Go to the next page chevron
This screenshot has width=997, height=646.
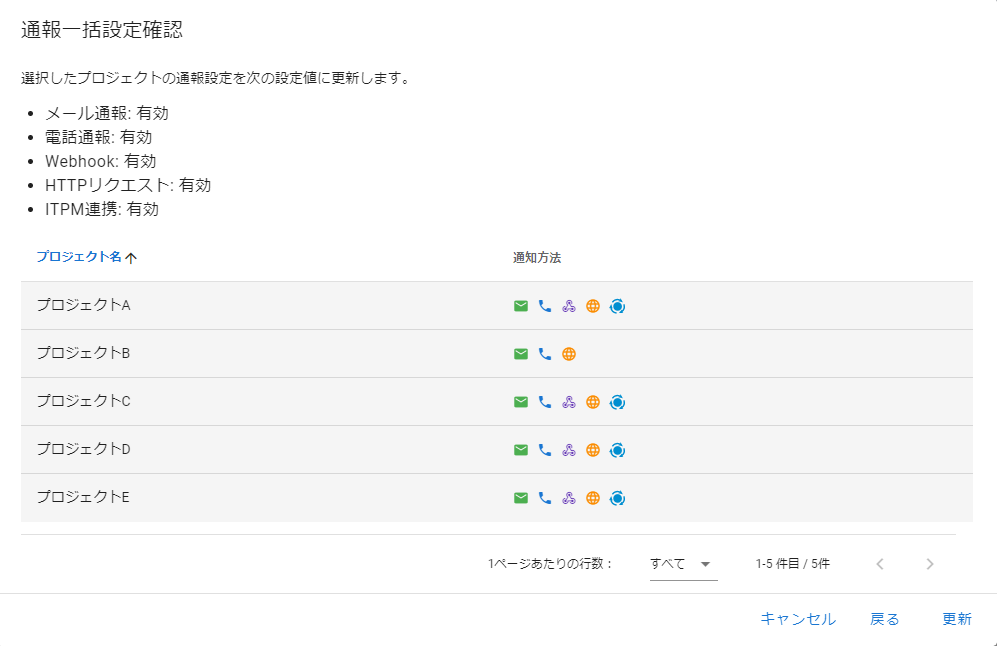click(x=930, y=564)
